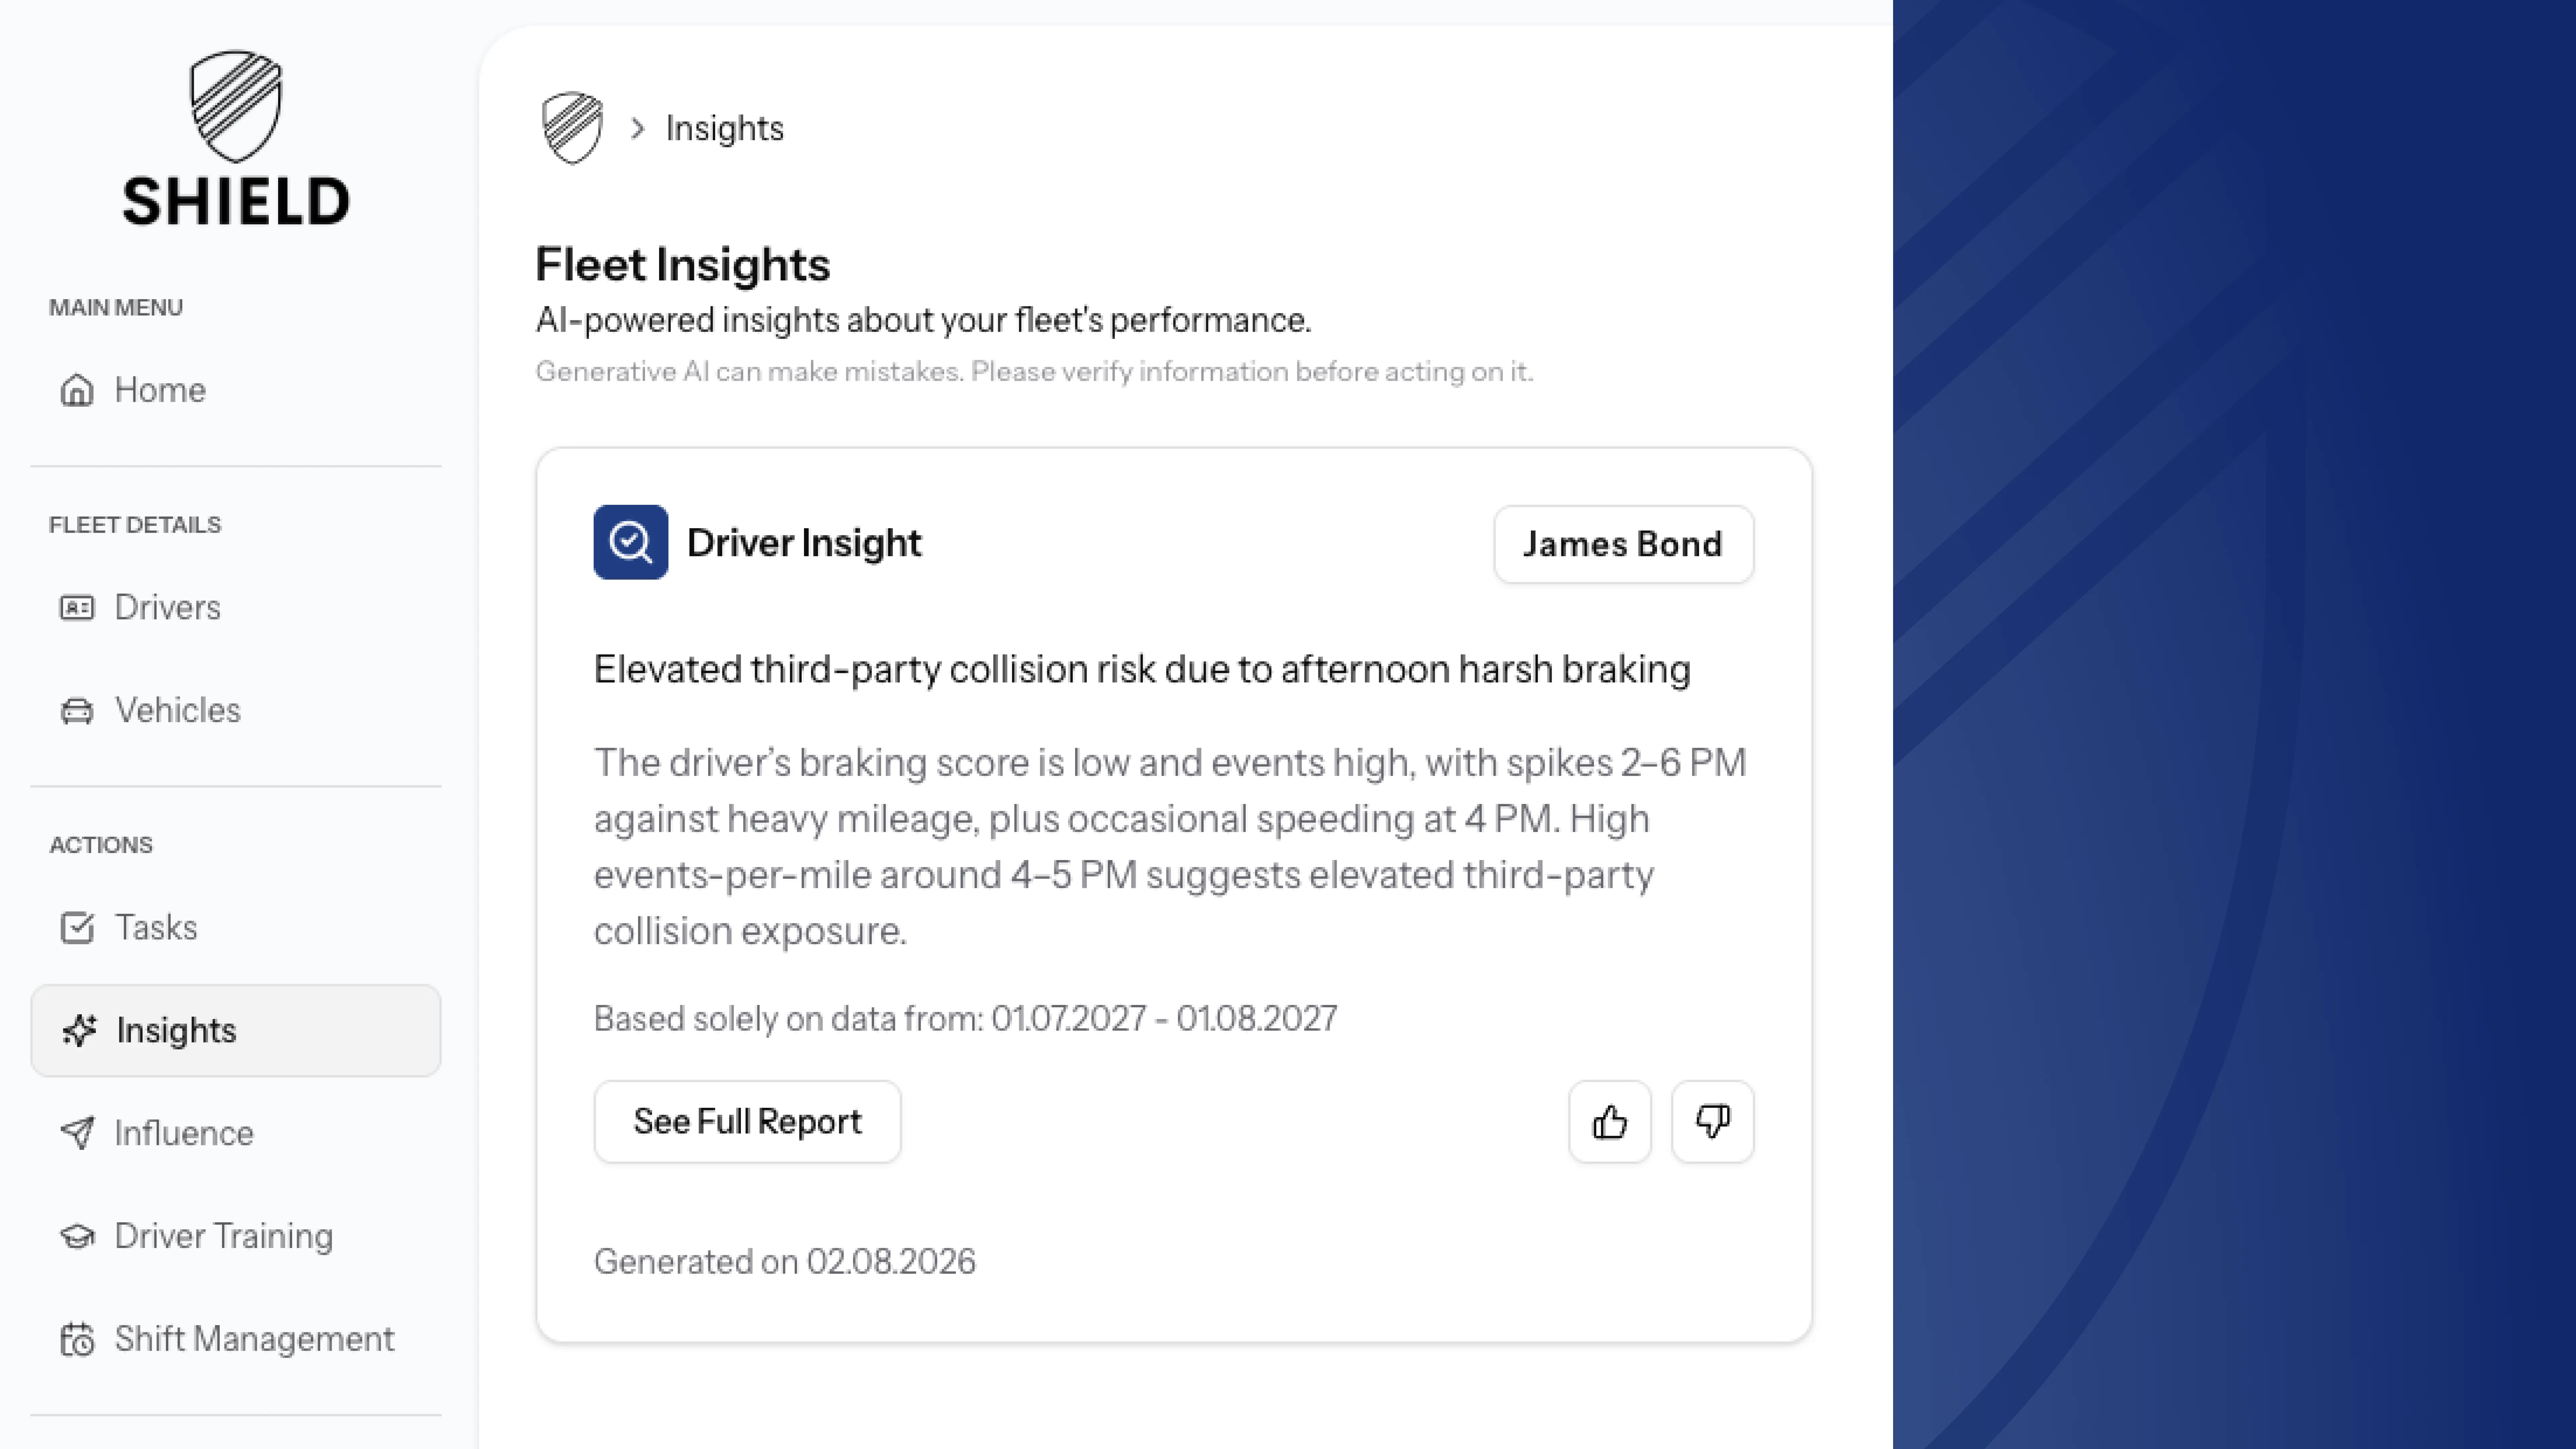Viewport: 2576px width, 1449px height.
Task: Click the Home house icon
Action: click(x=77, y=390)
